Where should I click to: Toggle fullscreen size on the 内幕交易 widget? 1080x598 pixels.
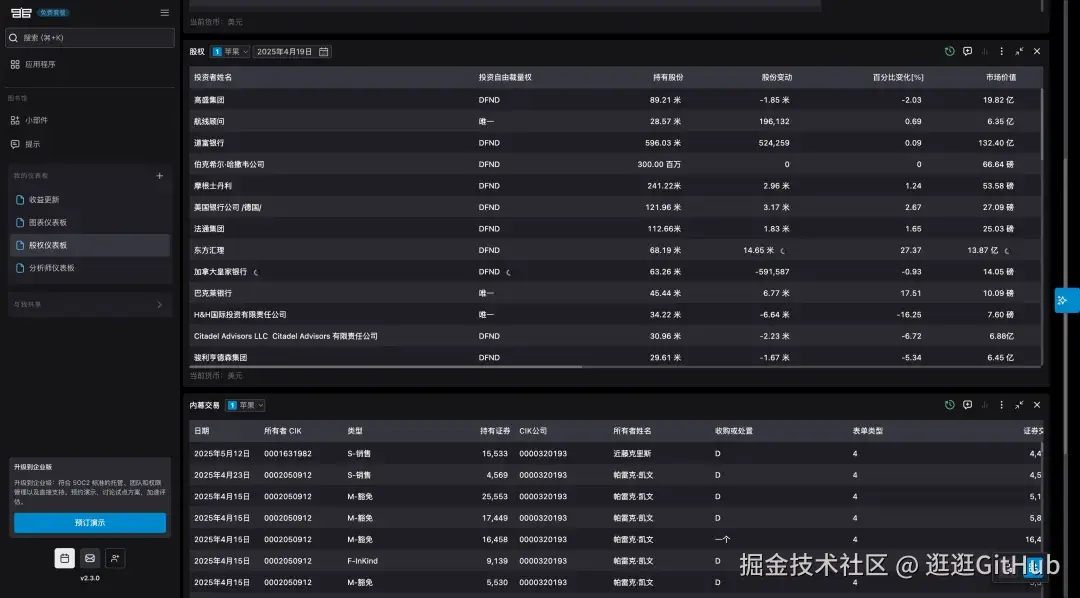pos(1019,405)
